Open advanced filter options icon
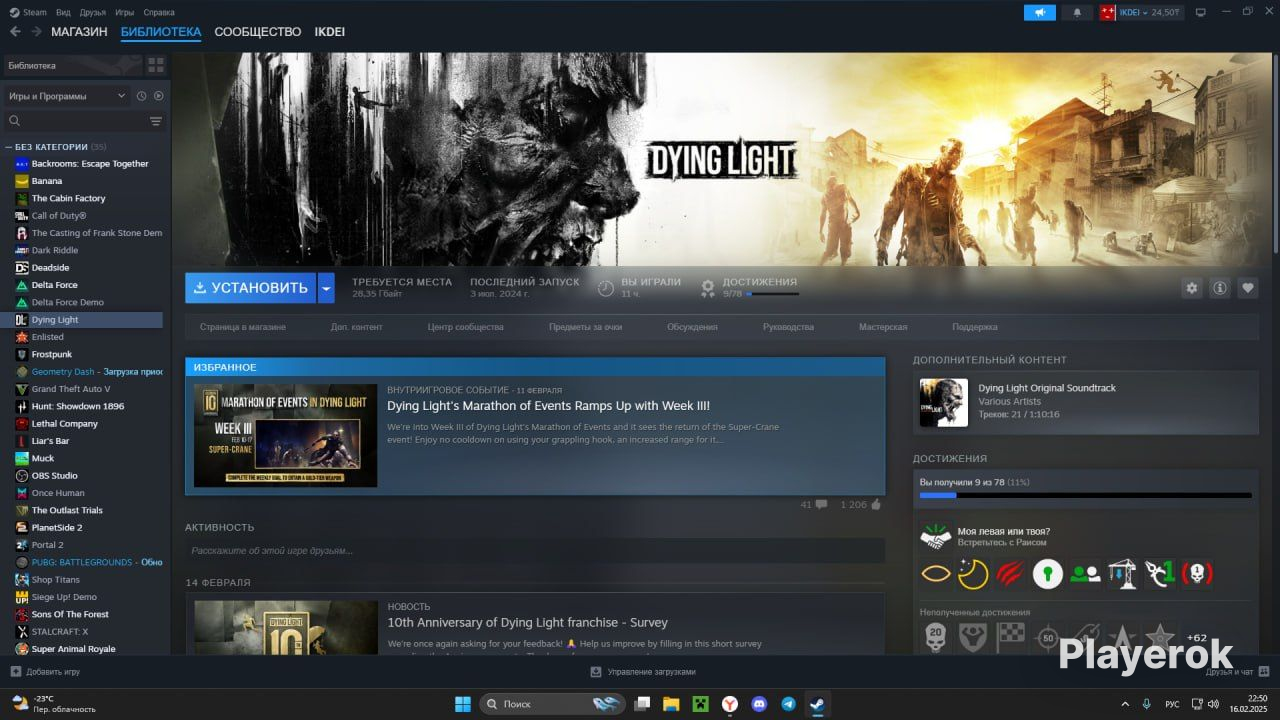This screenshot has width=1280, height=720. 156,121
